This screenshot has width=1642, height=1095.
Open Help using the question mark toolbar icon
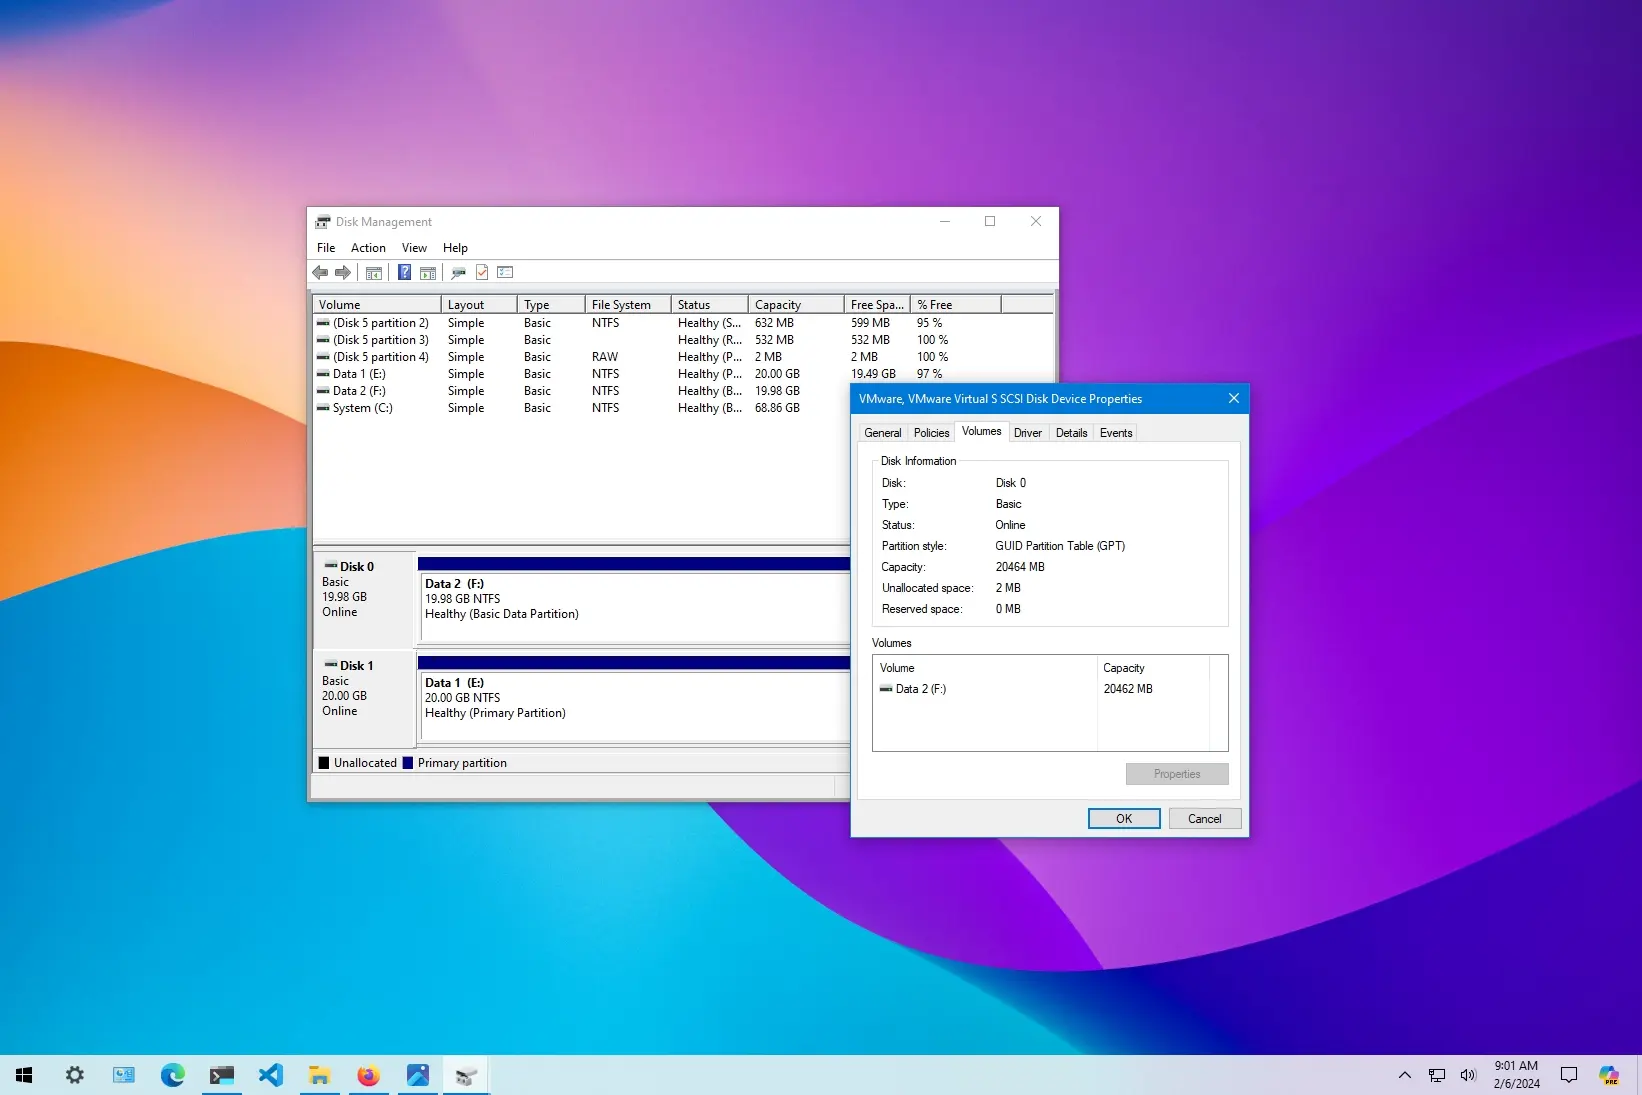coord(404,272)
